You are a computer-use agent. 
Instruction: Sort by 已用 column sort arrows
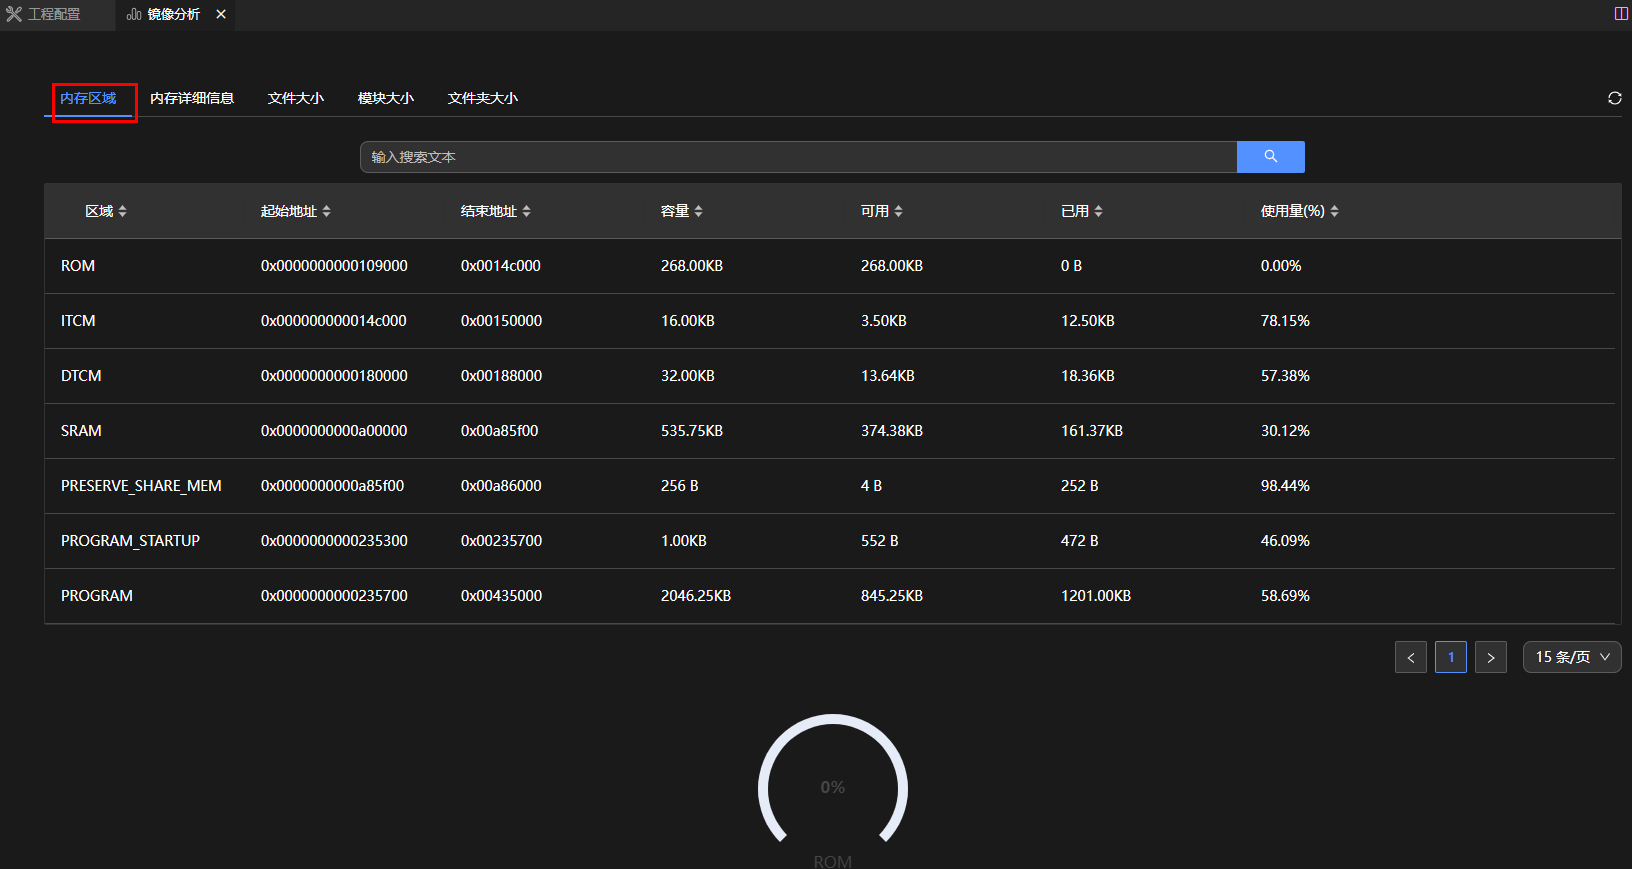tap(1098, 211)
